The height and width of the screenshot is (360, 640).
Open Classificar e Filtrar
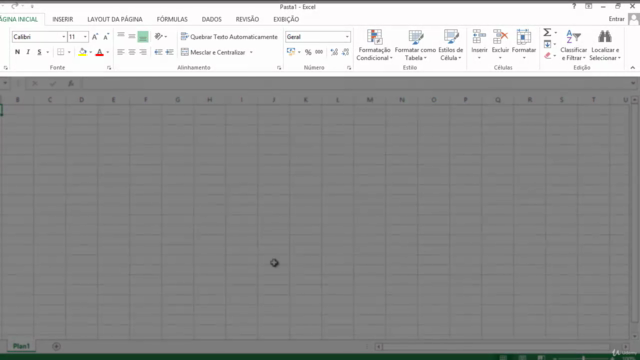click(x=573, y=45)
